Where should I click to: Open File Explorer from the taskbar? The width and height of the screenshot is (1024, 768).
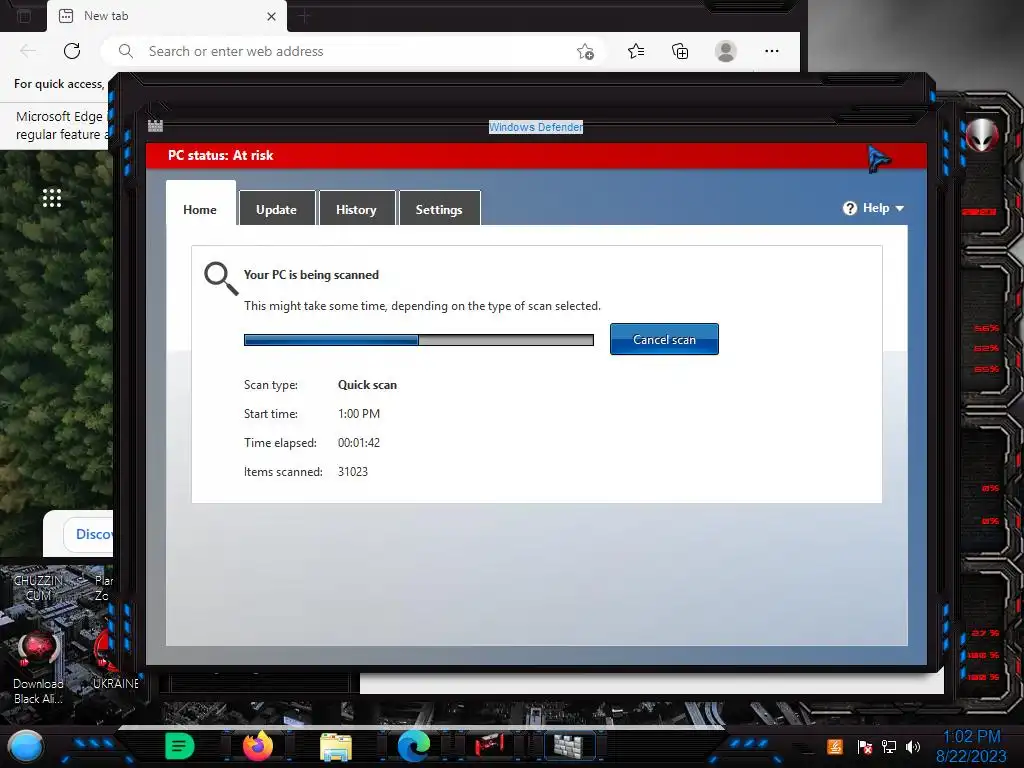(x=336, y=746)
